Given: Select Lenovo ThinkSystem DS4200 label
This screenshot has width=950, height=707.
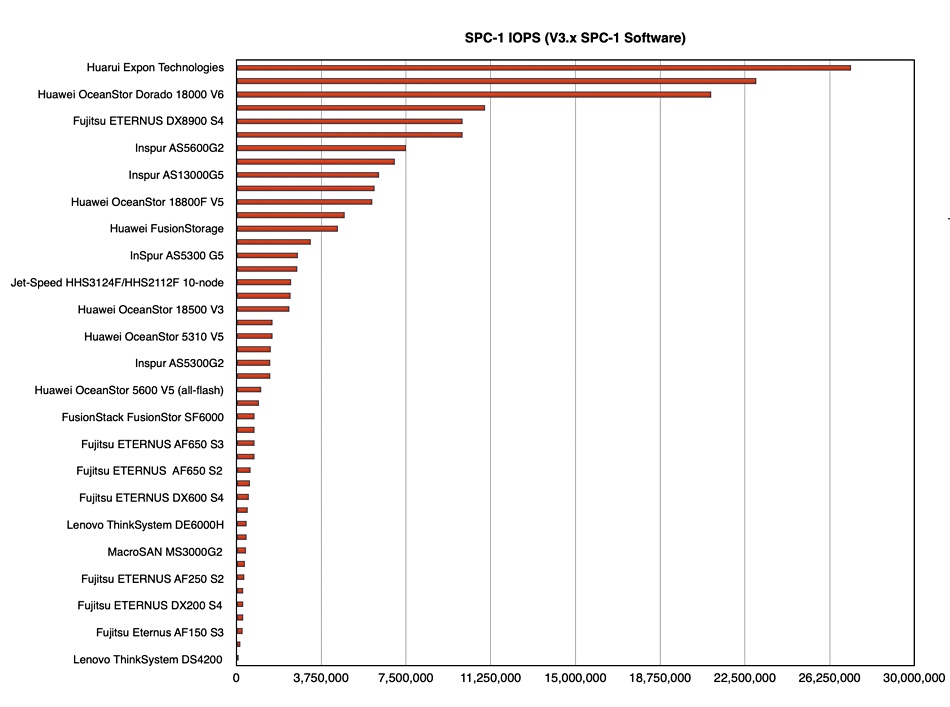Looking at the screenshot, I should pos(148,659).
